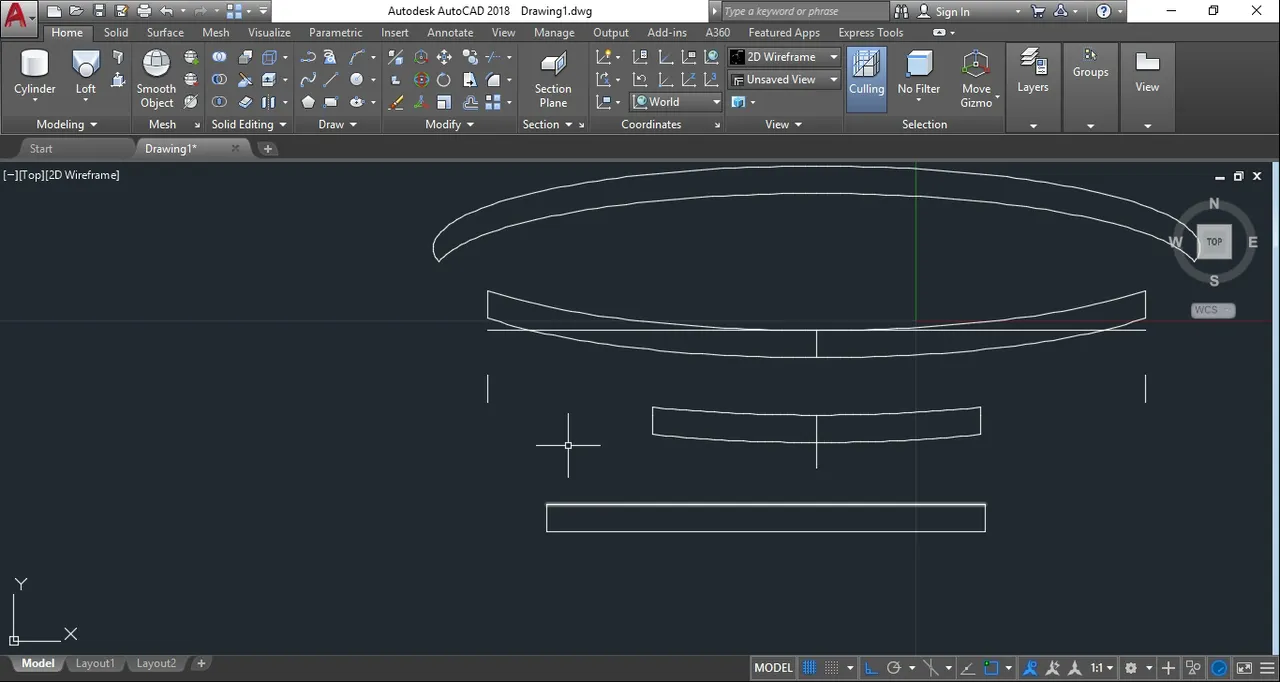The height and width of the screenshot is (682, 1280).
Task: Click the Save floppy disk icon
Action: tap(99, 12)
